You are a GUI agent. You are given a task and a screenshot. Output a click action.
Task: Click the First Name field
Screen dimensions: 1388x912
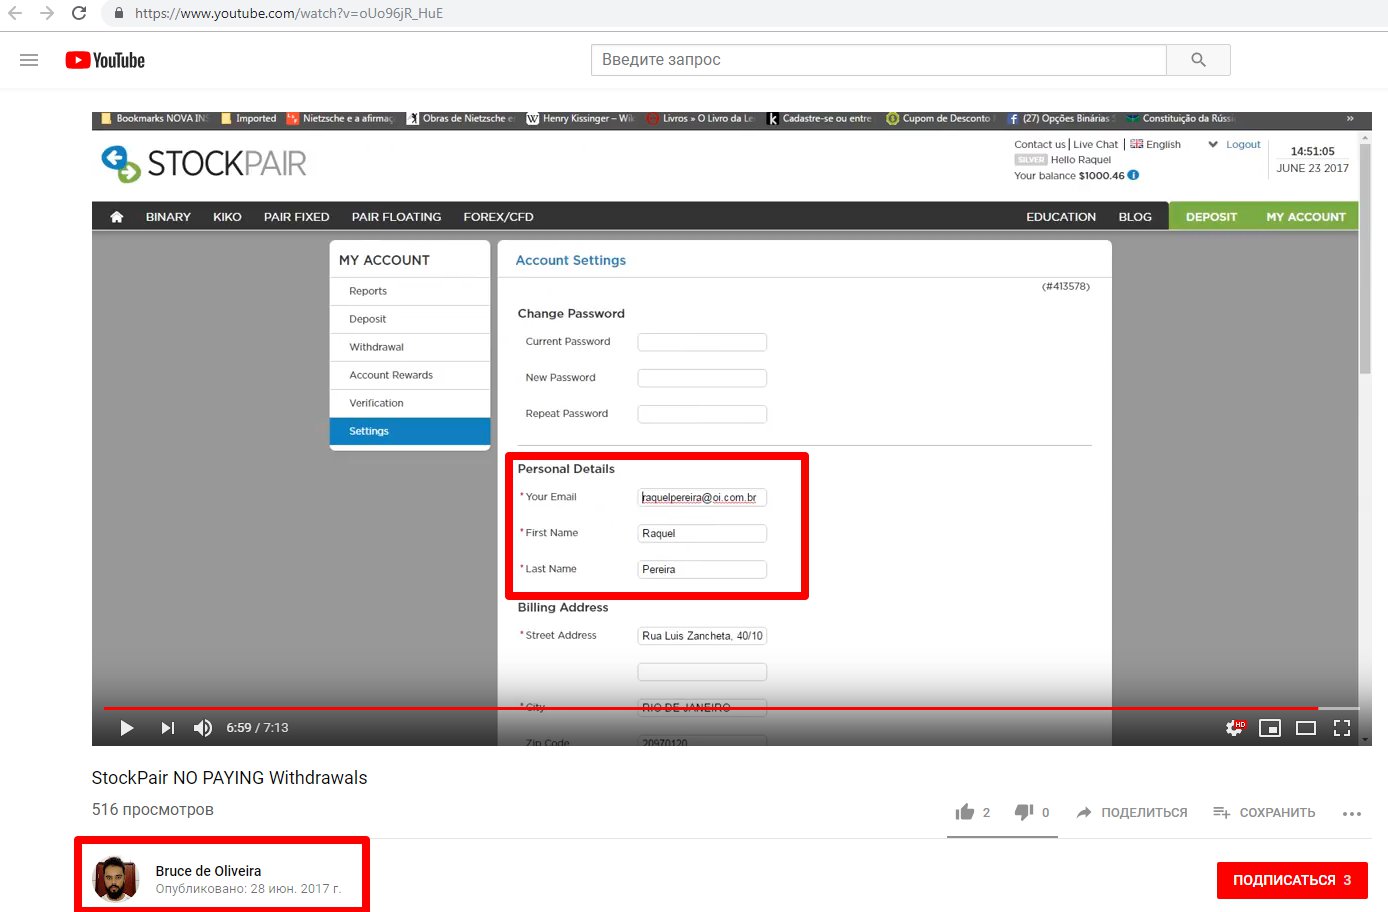click(702, 533)
